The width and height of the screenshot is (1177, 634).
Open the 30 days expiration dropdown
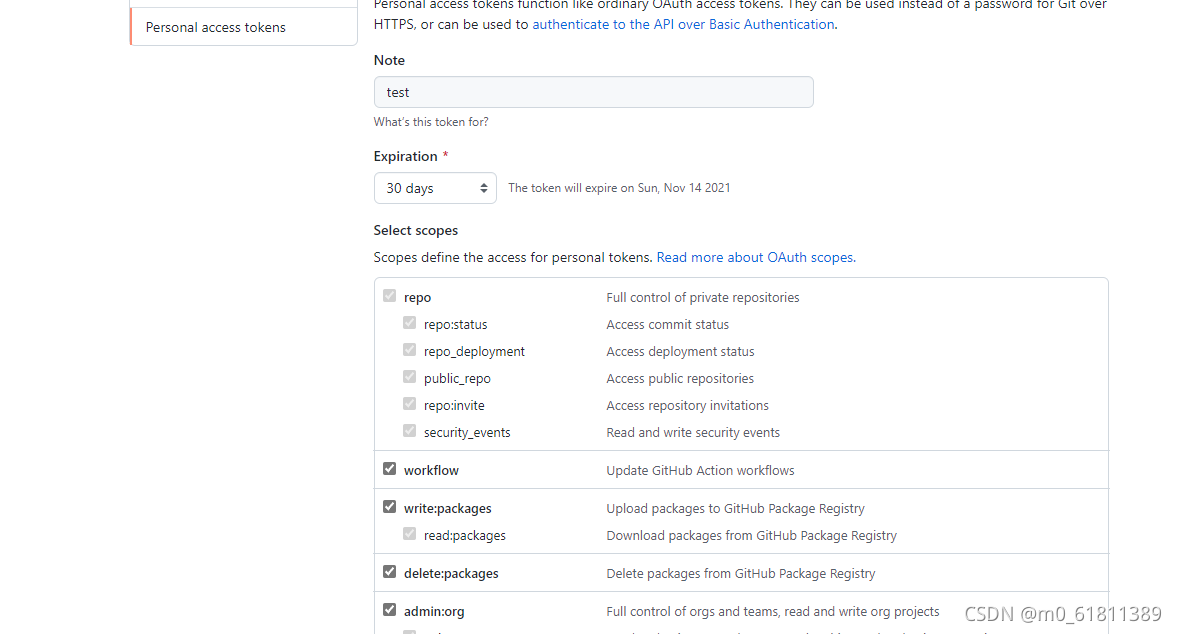coord(435,188)
